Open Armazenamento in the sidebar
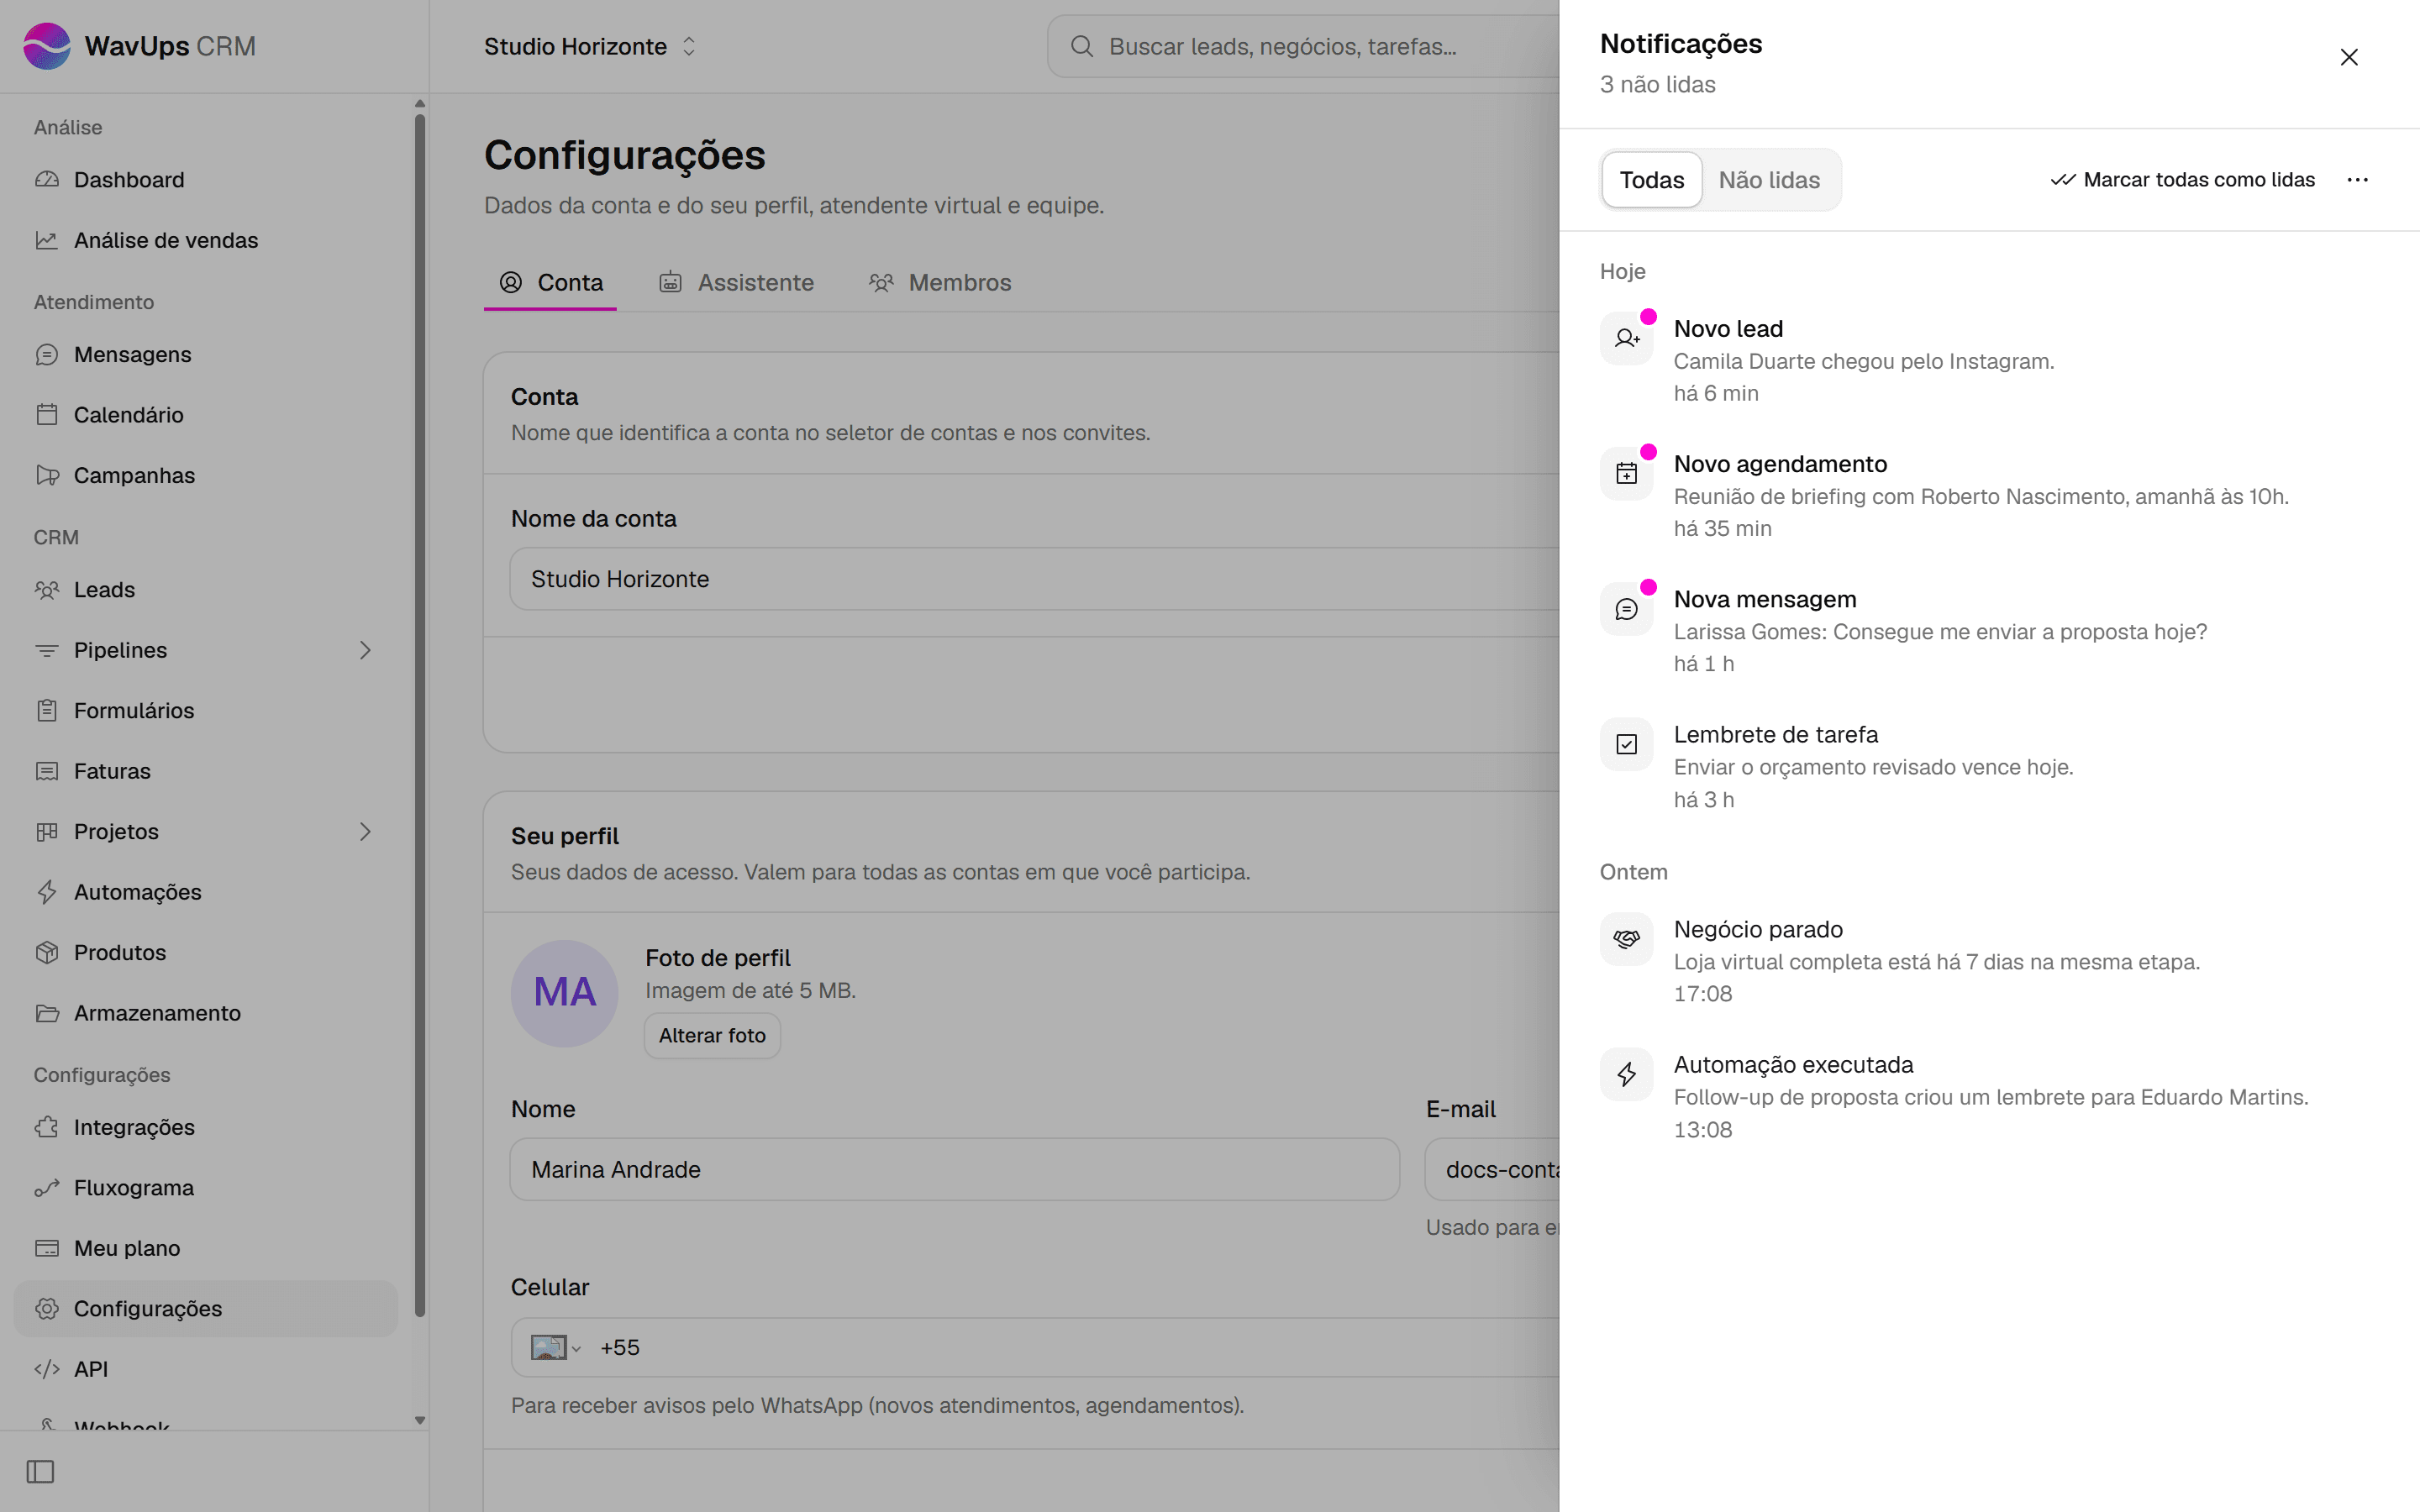The height and width of the screenshot is (1512, 2420). tap(206, 1013)
